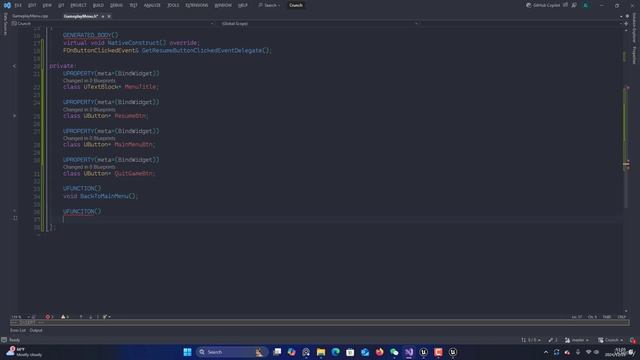Open the notifications bell in status bar
The width and height of the screenshot is (640, 360).
point(633,340)
